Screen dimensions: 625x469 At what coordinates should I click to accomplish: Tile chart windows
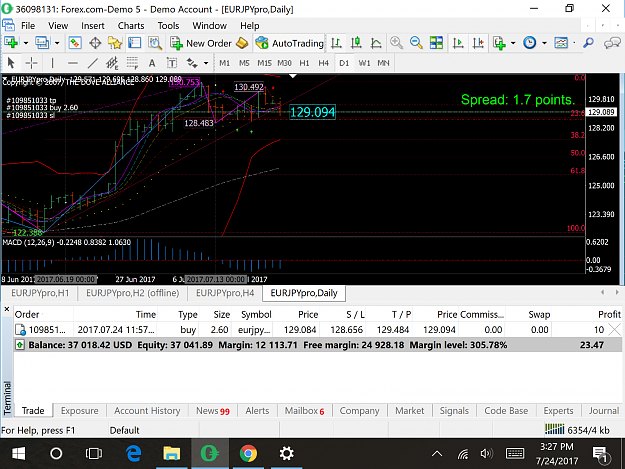(436, 43)
